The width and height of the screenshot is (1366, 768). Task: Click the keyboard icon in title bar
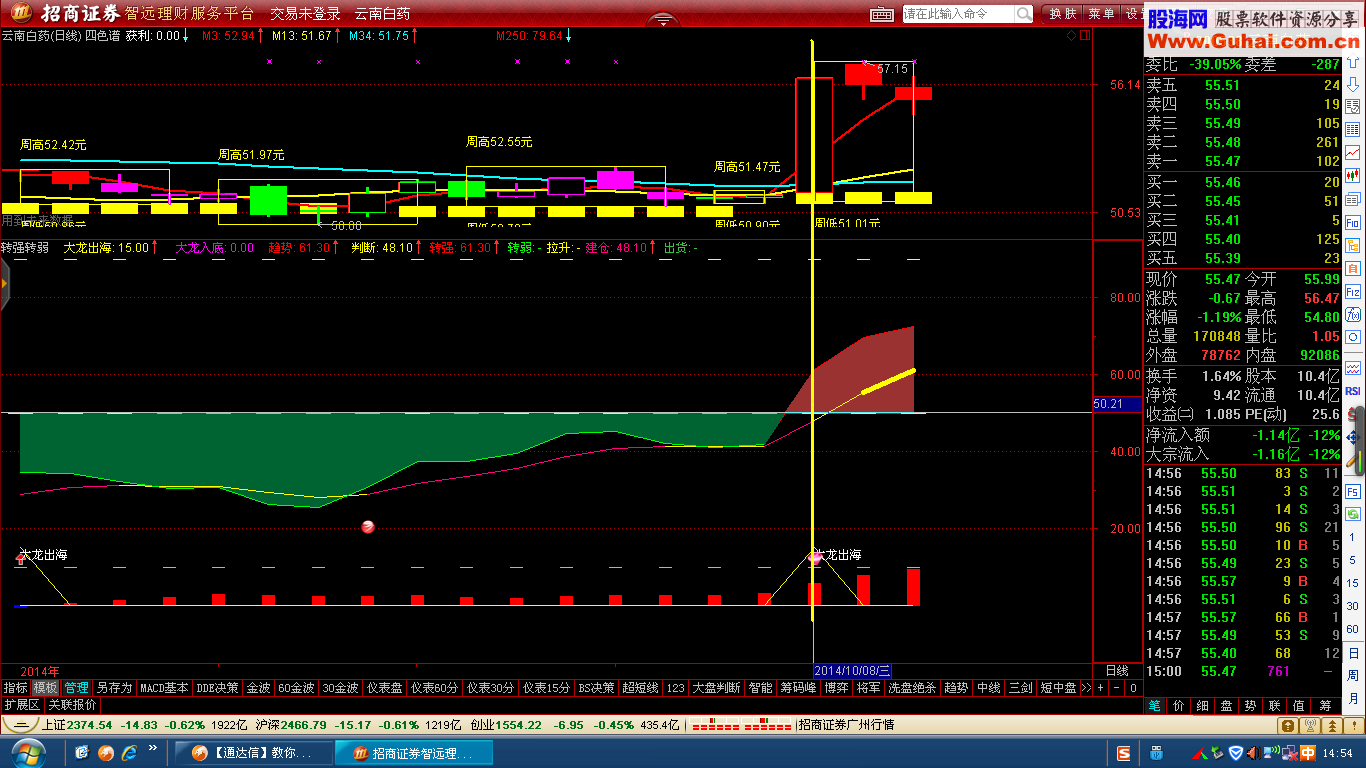coord(881,14)
